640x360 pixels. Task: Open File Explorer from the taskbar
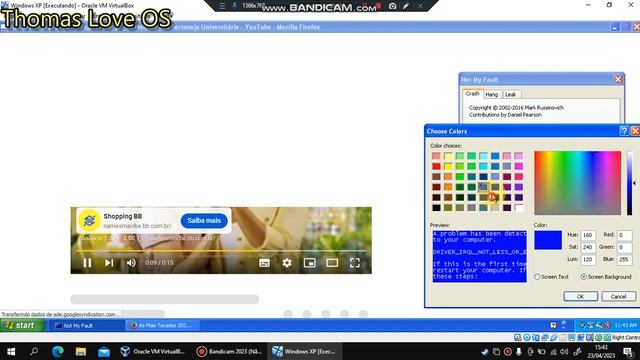click(x=81, y=351)
